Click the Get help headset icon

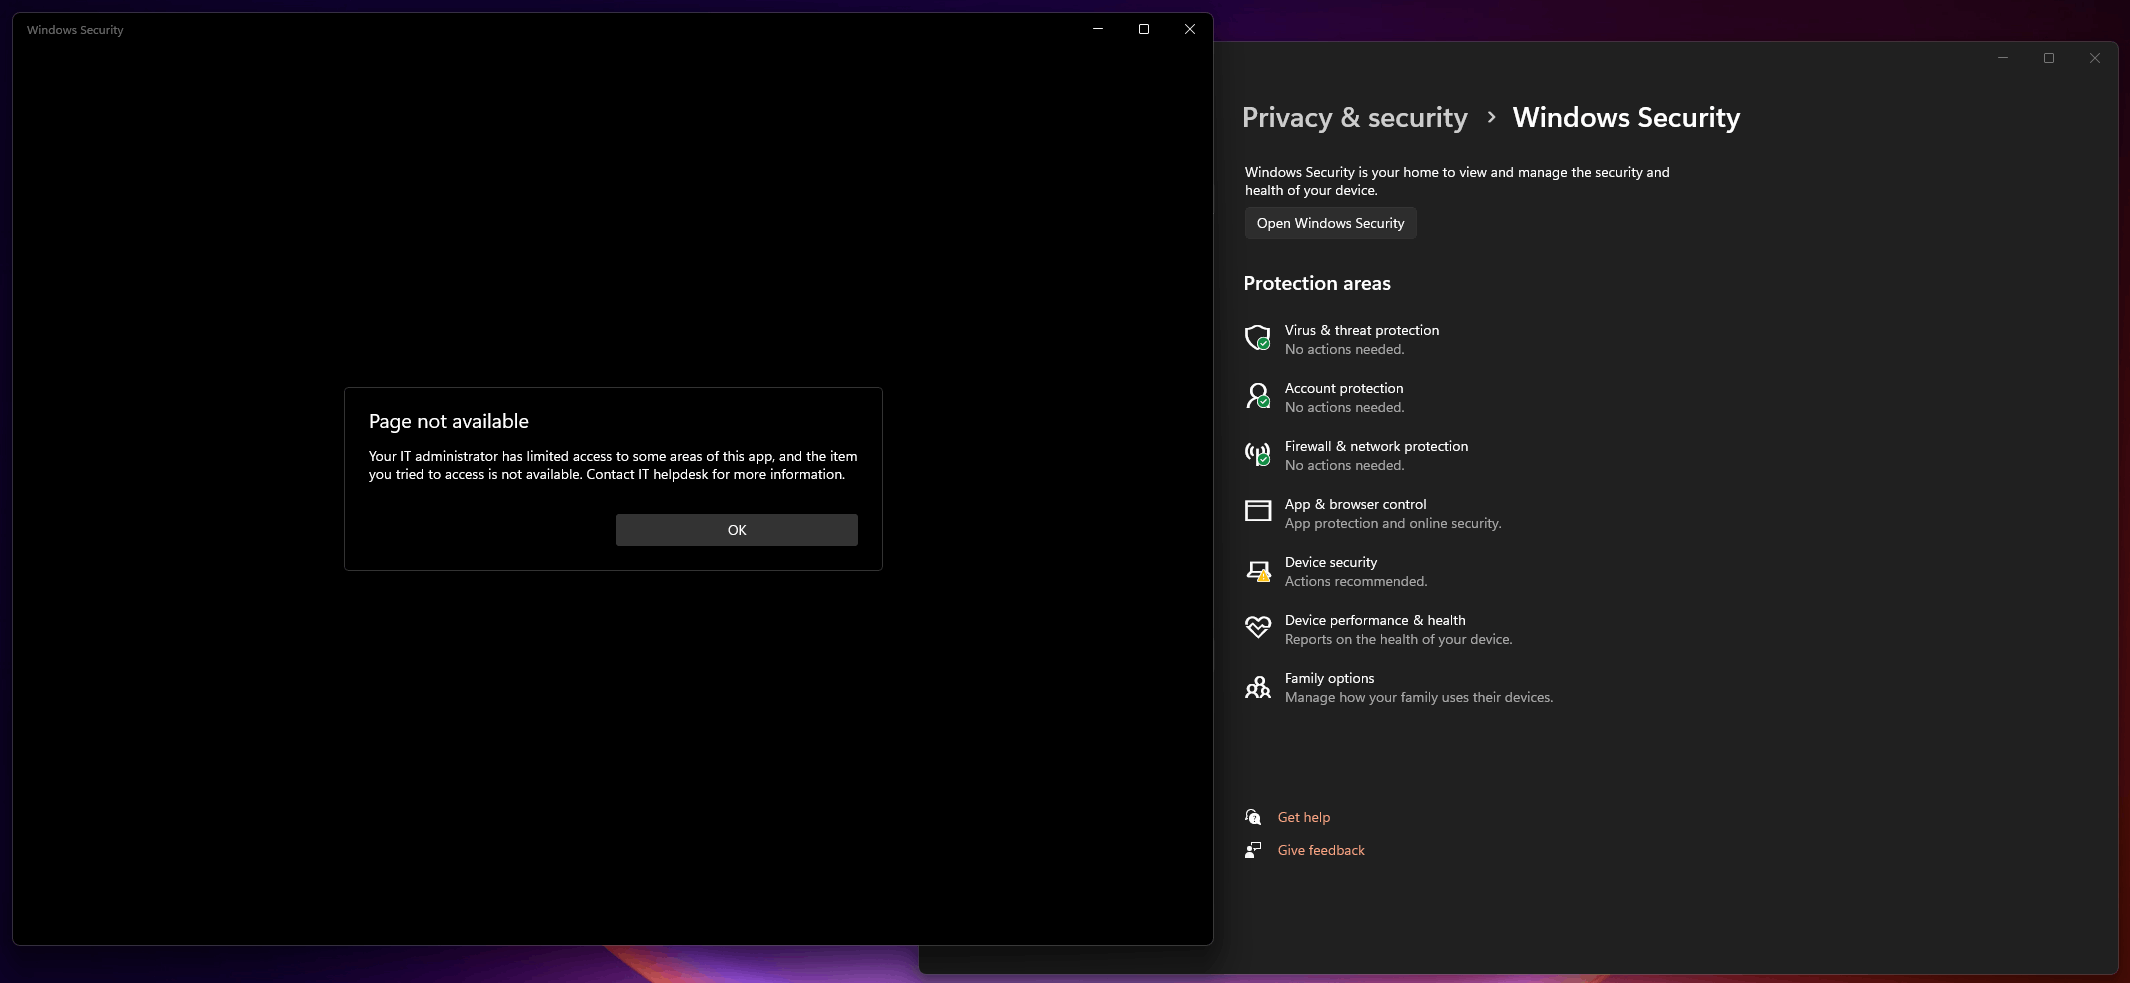click(1253, 817)
